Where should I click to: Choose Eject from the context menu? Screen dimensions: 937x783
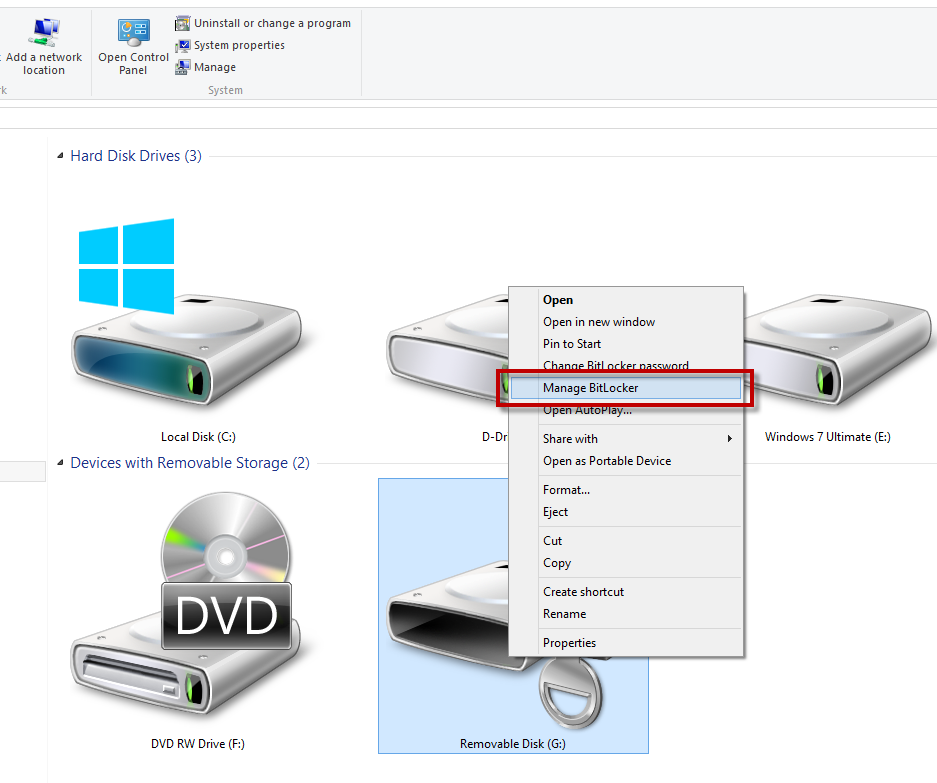(626, 512)
